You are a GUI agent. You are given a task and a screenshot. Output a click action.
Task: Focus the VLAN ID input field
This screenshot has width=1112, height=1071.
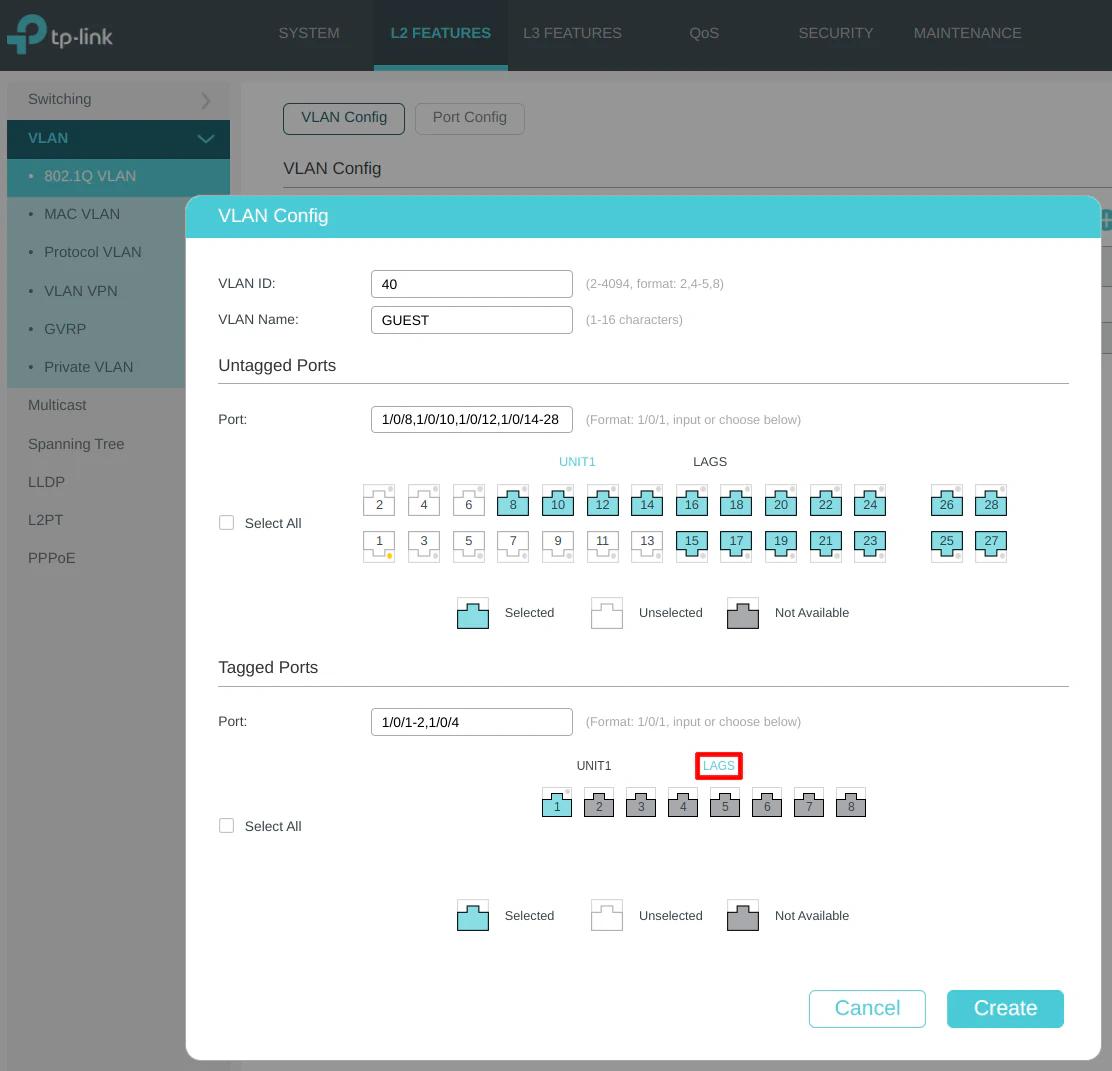click(x=472, y=284)
